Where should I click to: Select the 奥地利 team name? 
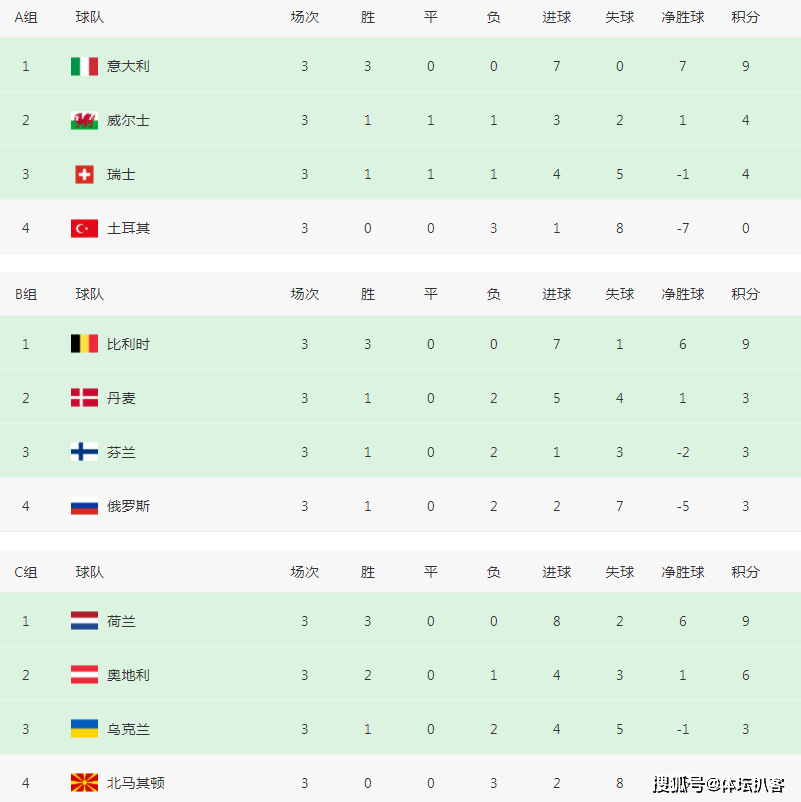(128, 675)
